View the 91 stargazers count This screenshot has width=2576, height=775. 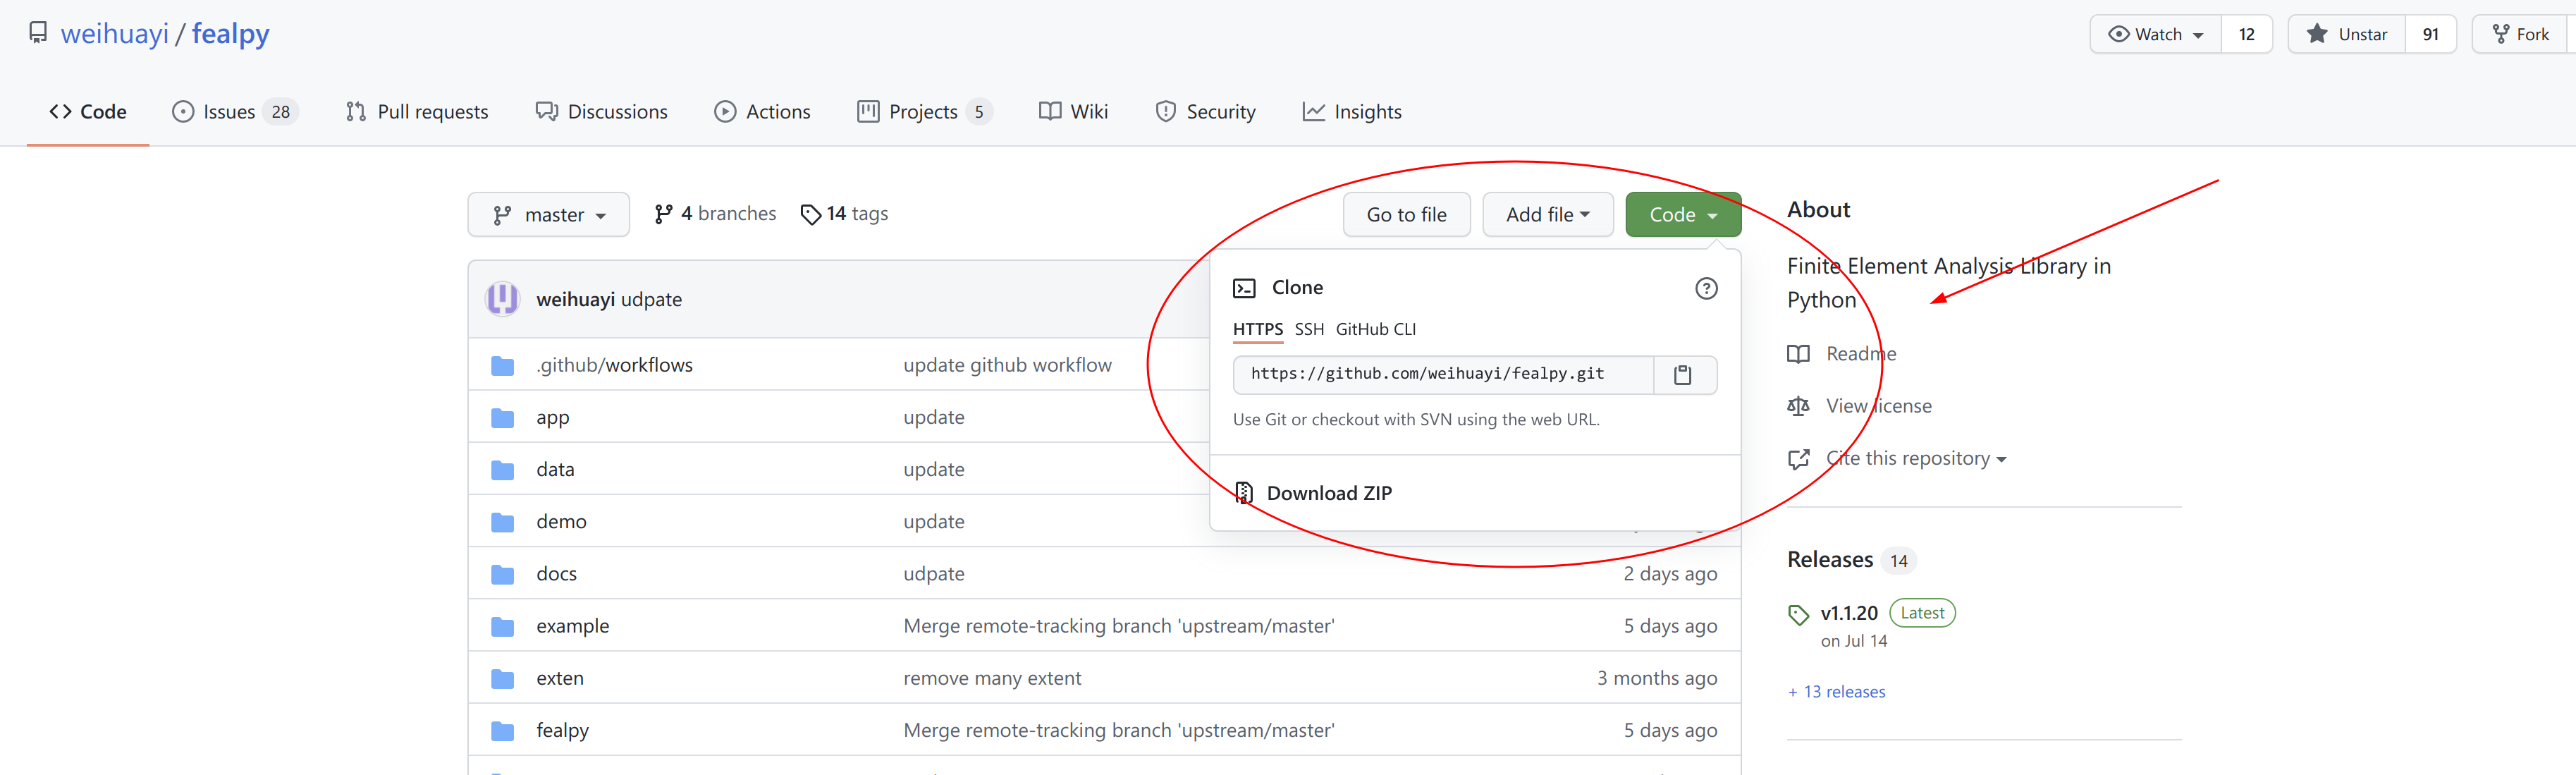[x=2430, y=34]
